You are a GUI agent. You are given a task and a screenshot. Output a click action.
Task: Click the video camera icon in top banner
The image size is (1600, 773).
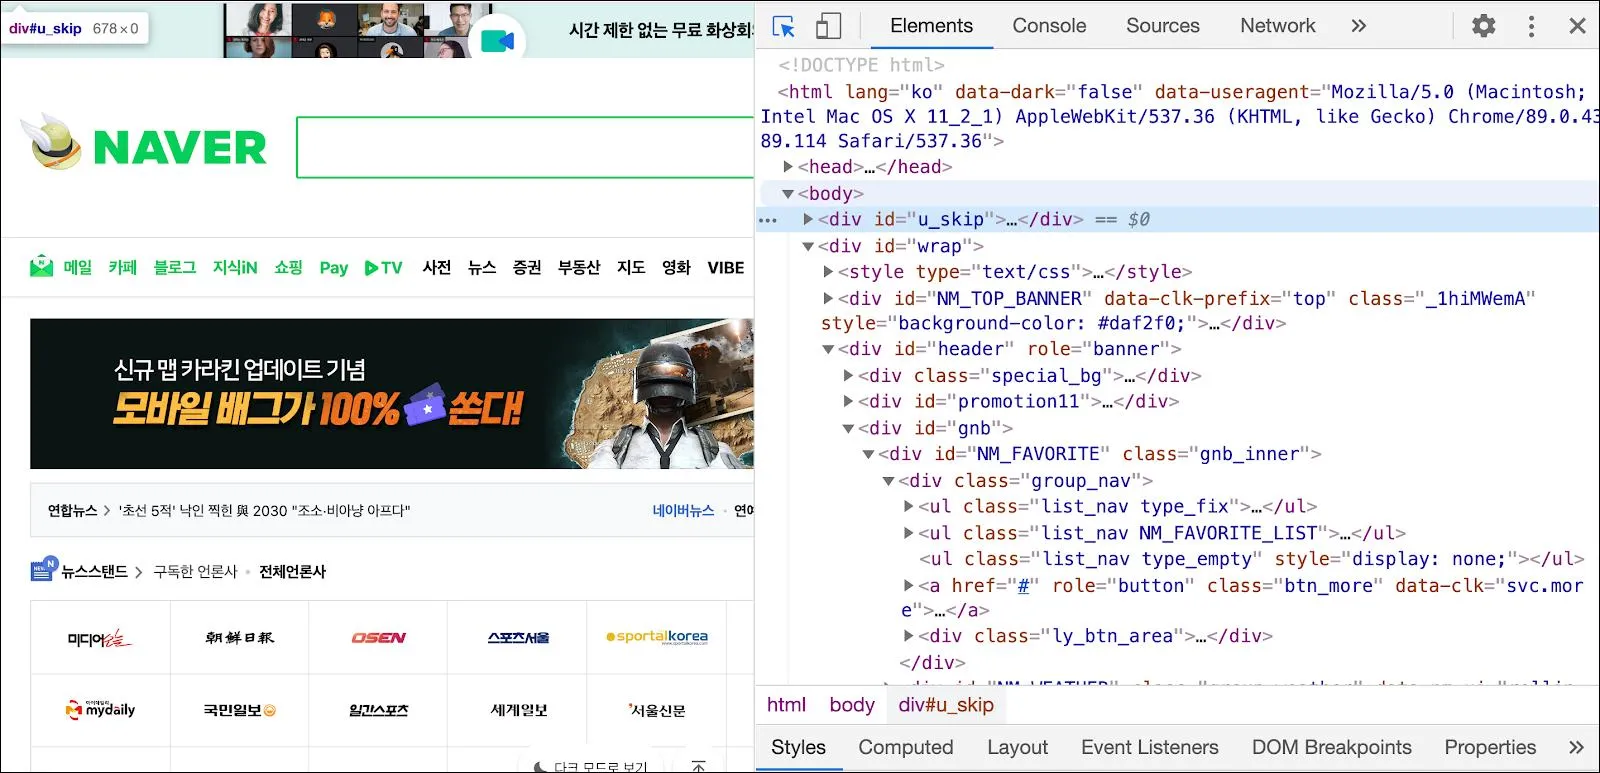tap(497, 41)
